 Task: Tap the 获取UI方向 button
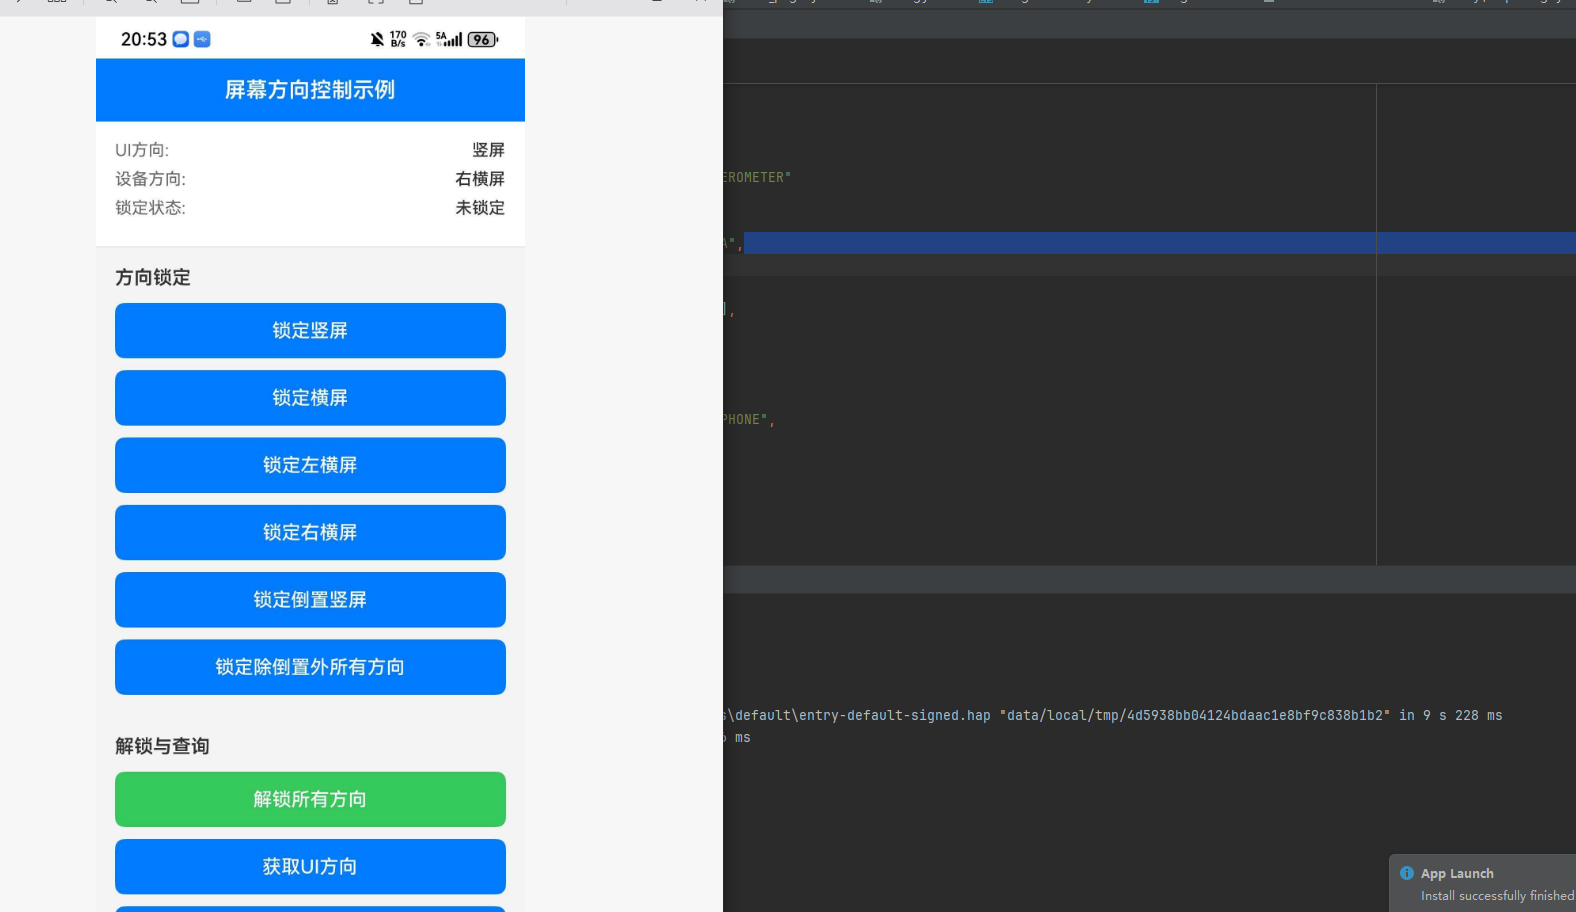click(310, 867)
